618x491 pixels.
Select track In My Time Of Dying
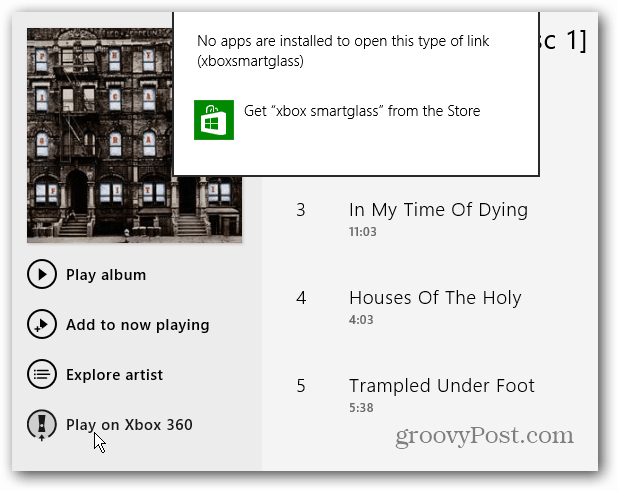pos(438,210)
